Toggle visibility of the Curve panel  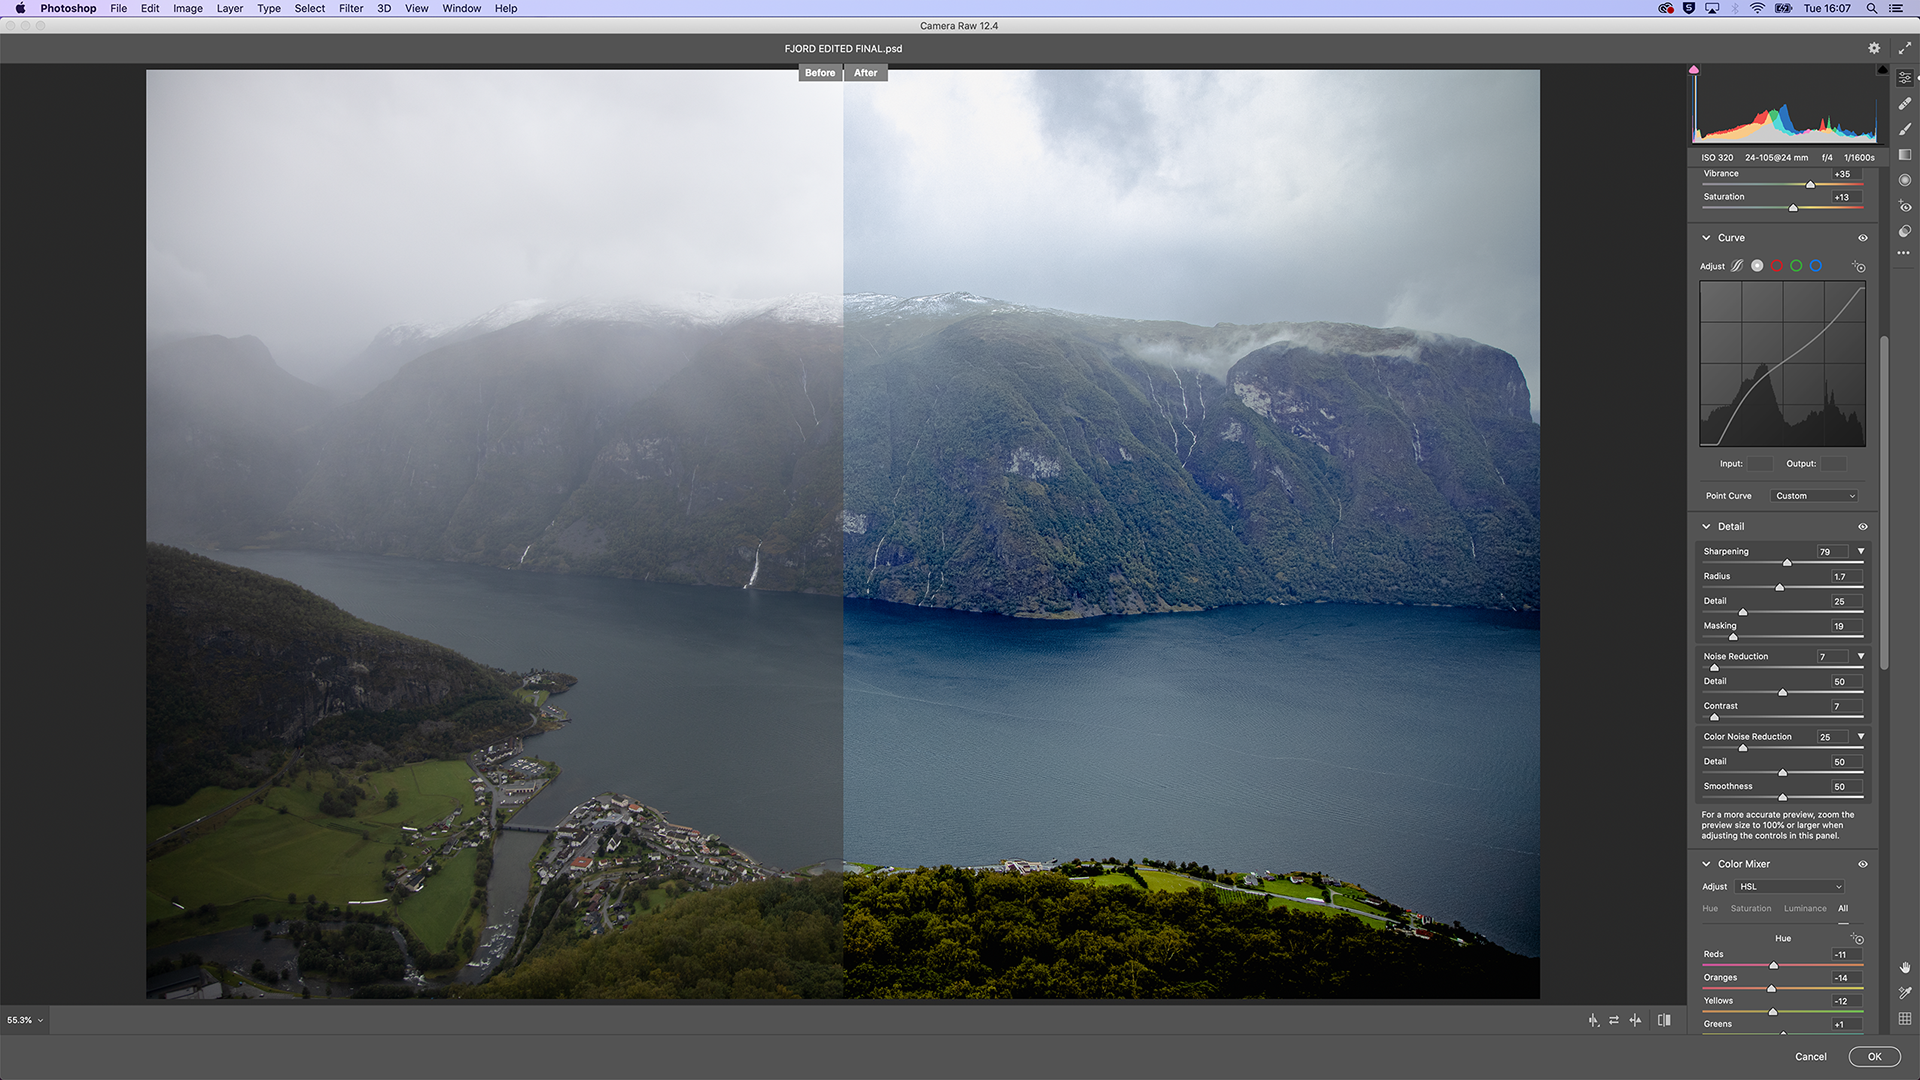pyautogui.click(x=1863, y=238)
